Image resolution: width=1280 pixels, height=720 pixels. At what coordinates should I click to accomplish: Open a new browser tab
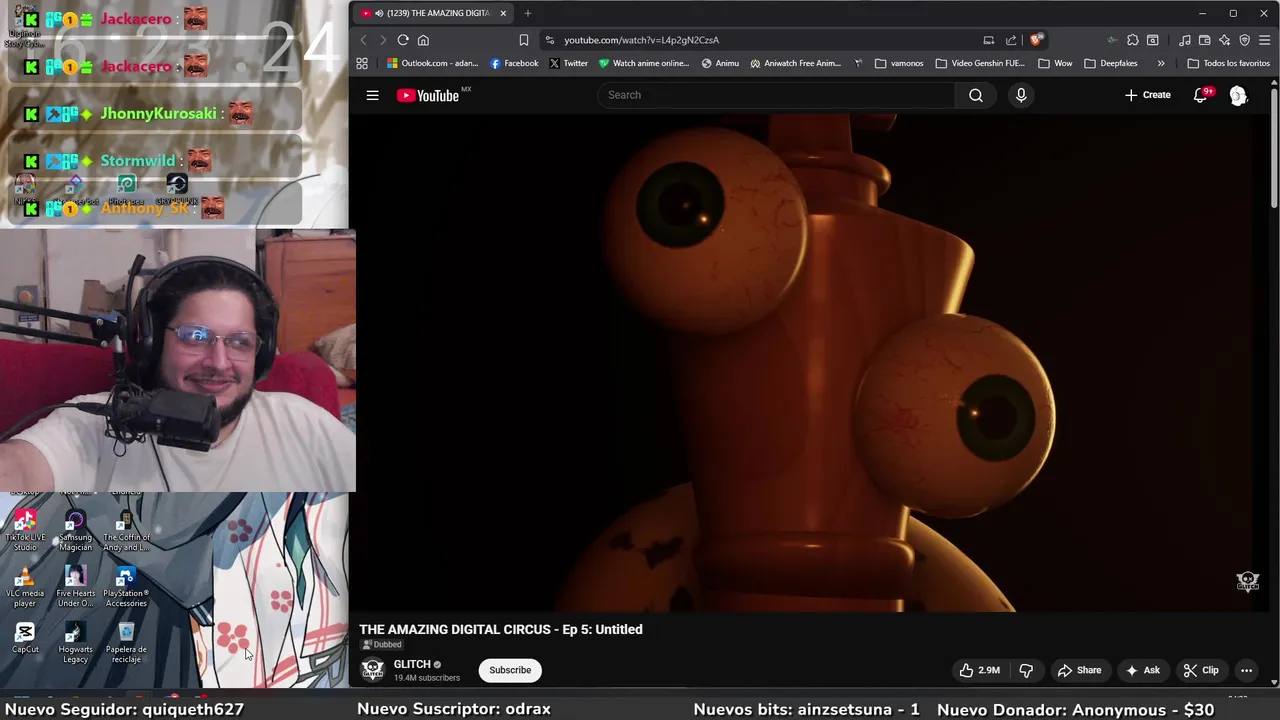point(527,13)
